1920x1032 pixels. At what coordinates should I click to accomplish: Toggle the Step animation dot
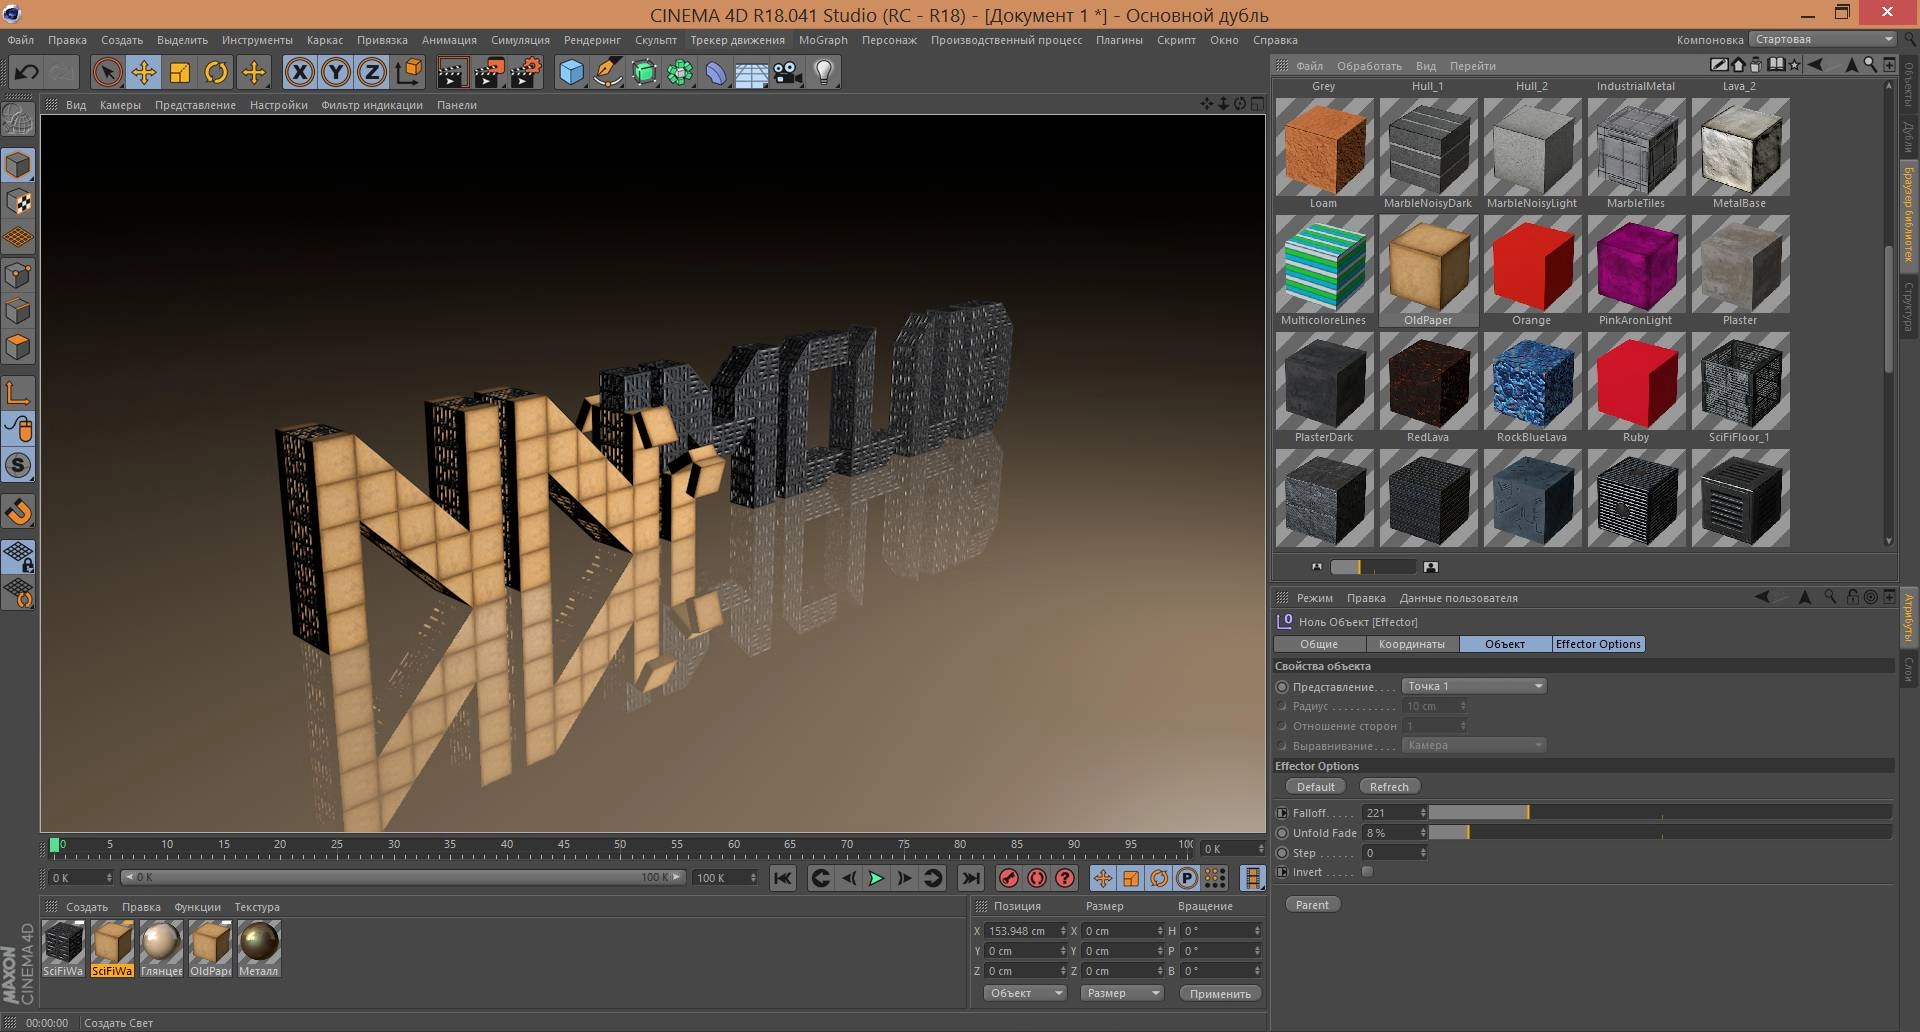tap(1282, 853)
